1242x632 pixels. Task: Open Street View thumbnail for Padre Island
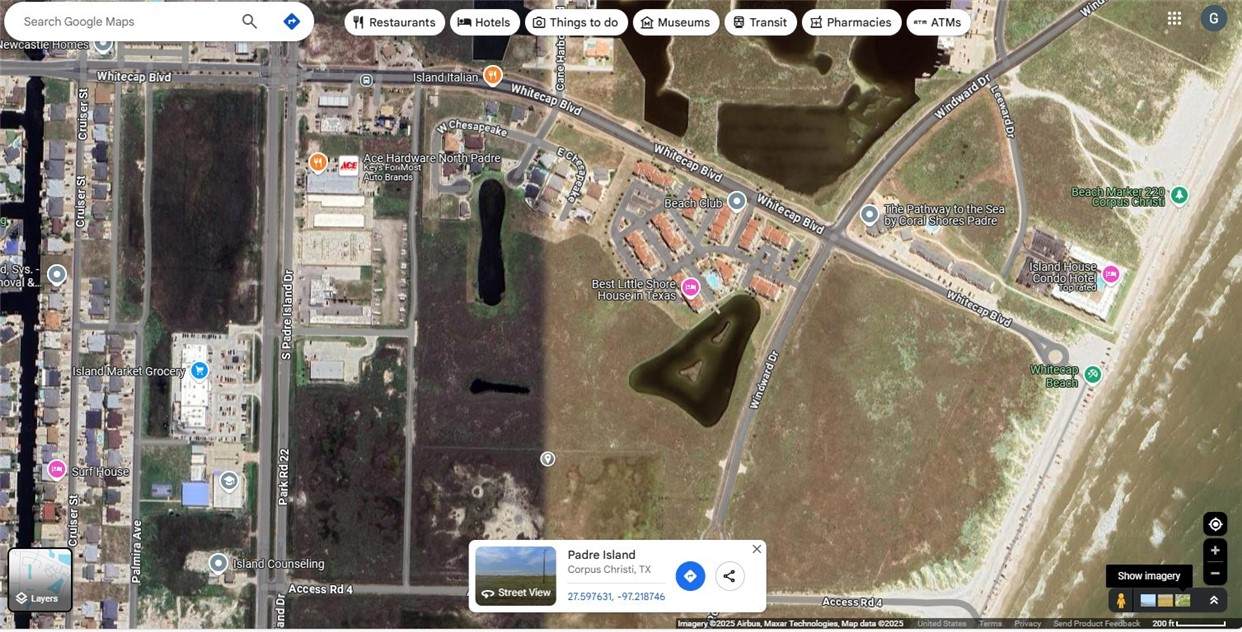point(515,576)
